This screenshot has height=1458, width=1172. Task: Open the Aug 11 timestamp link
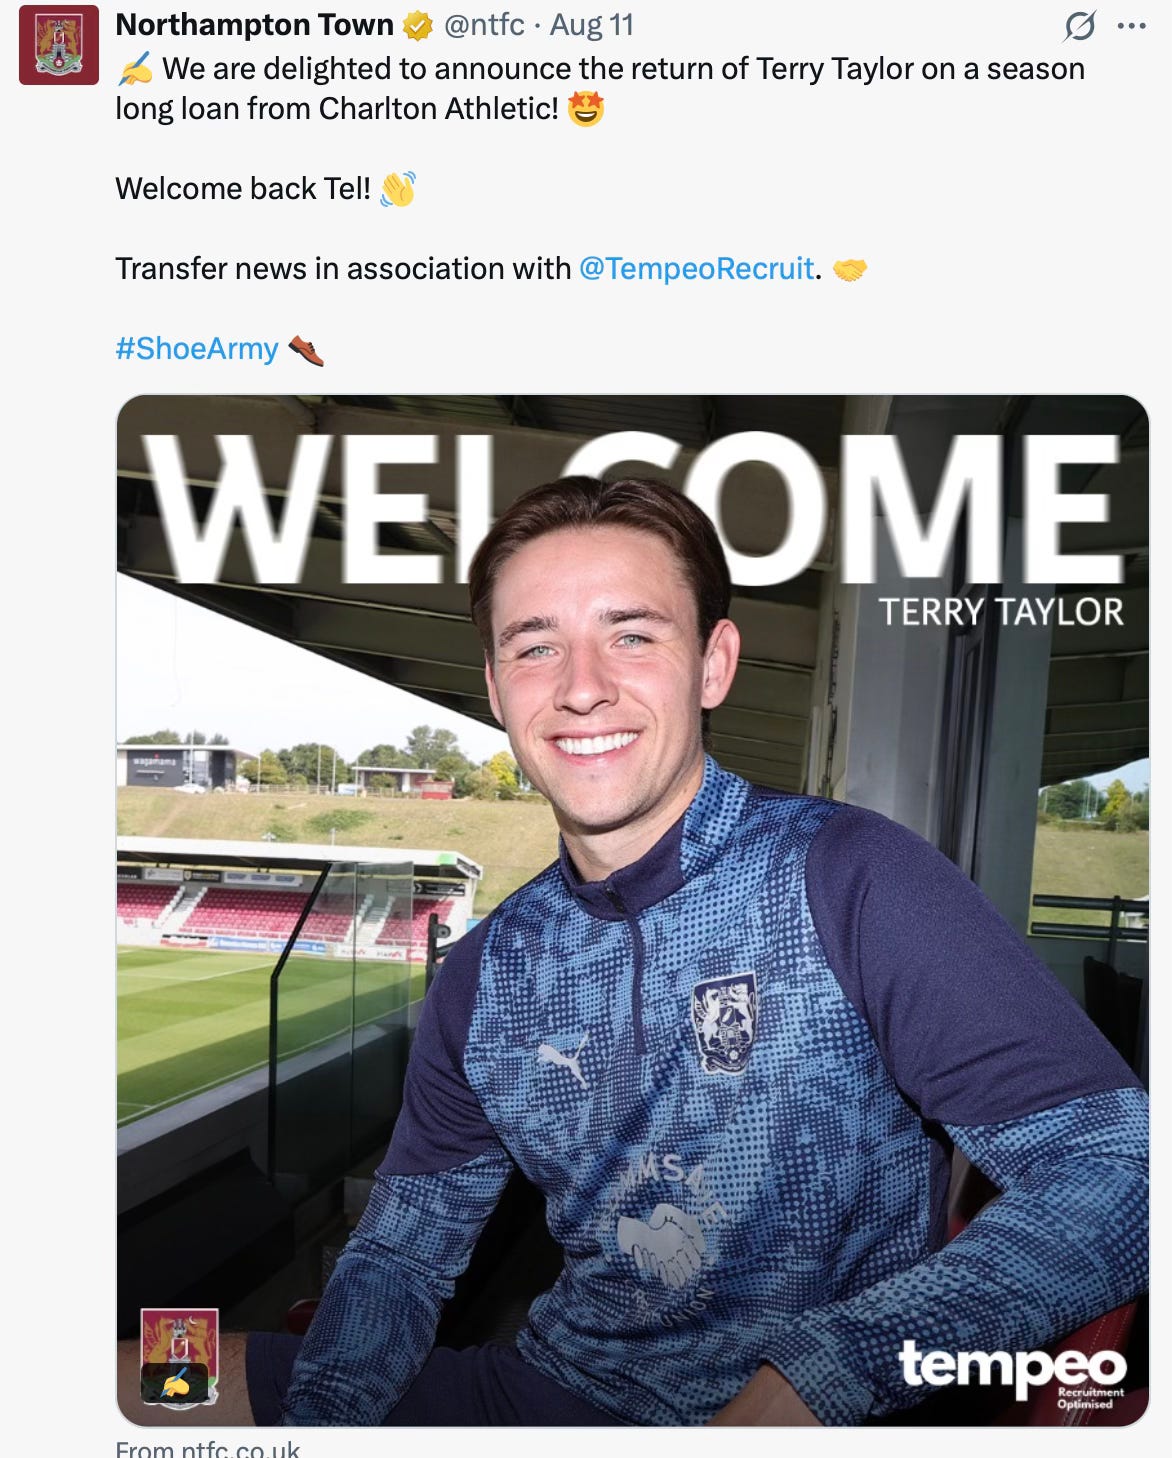point(591,25)
